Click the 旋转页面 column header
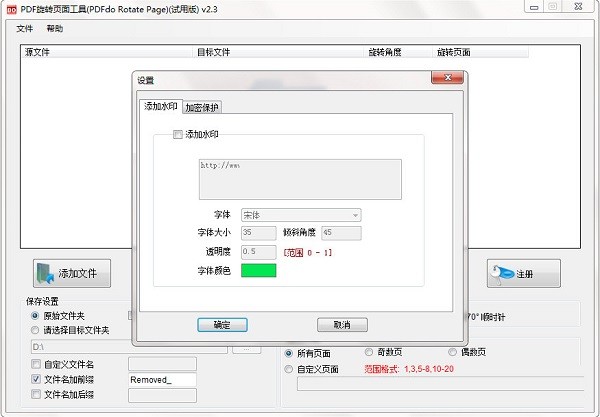Screen dimensions: 600x417 tap(481, 52)
